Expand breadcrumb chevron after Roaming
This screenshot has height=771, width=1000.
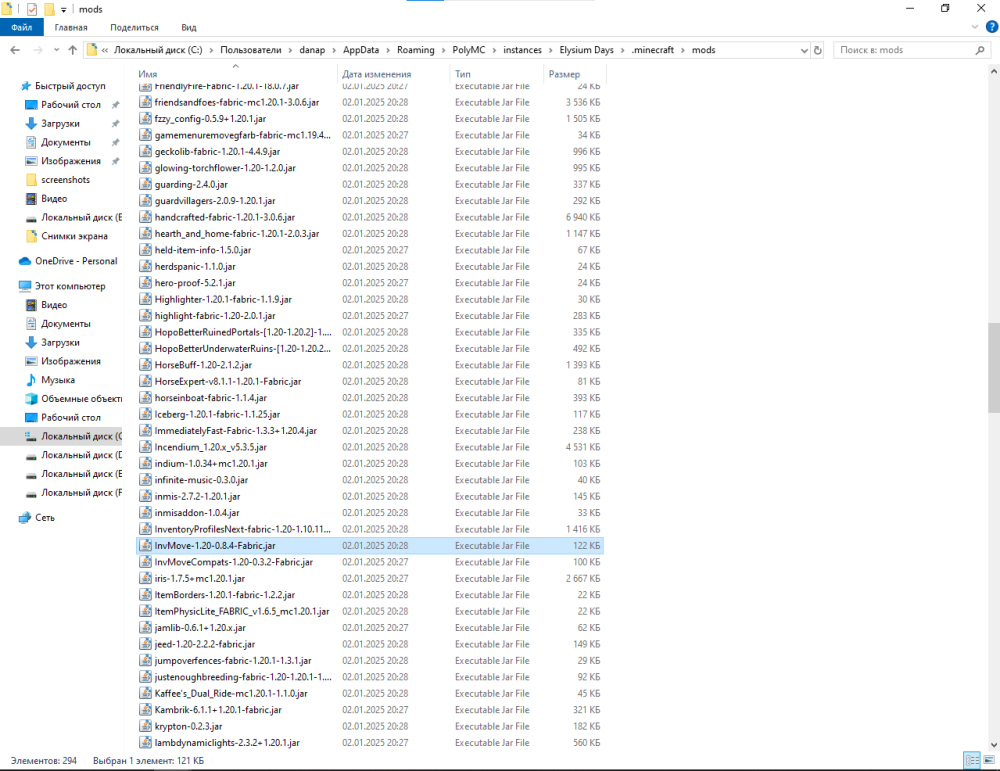443,50
